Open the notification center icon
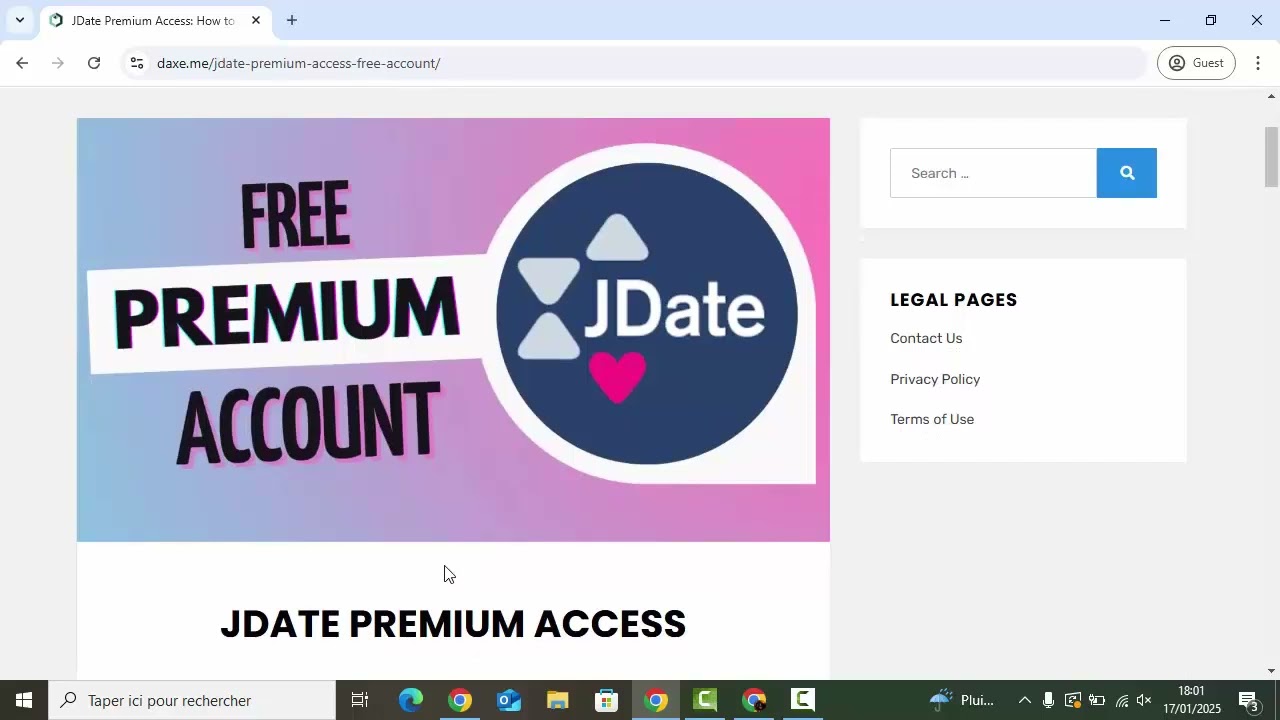The image size is (1280, 720). tap(1249, 700)
